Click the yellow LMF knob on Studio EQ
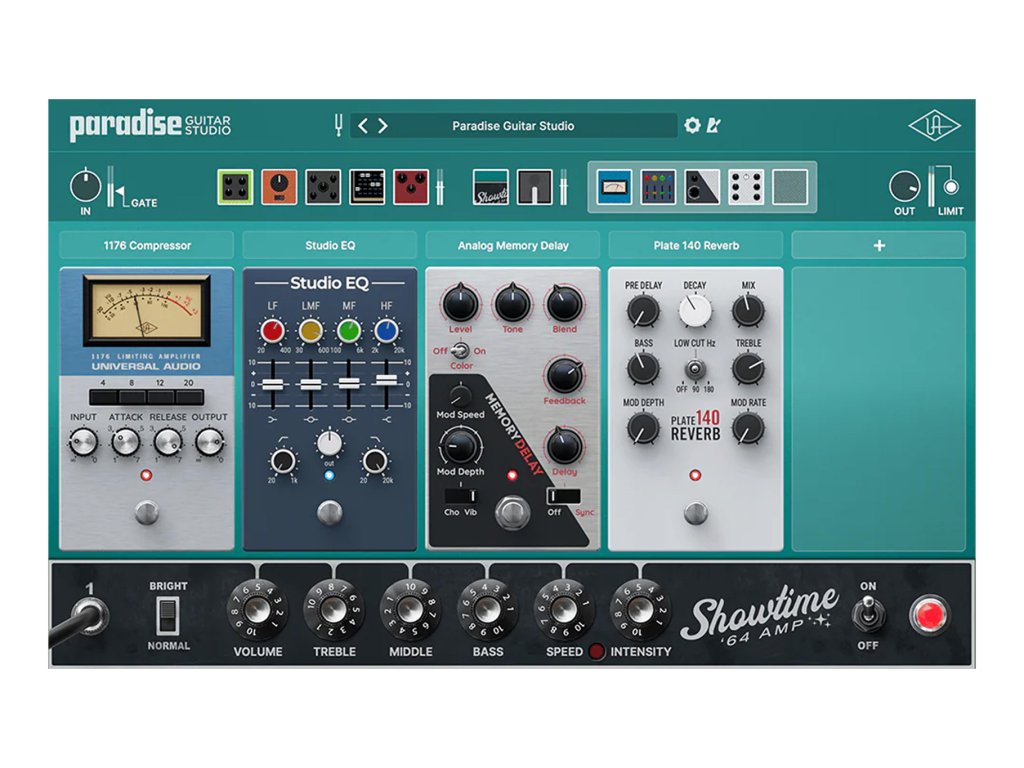Screen dimensions: 1024x768 tap(310, 331)
